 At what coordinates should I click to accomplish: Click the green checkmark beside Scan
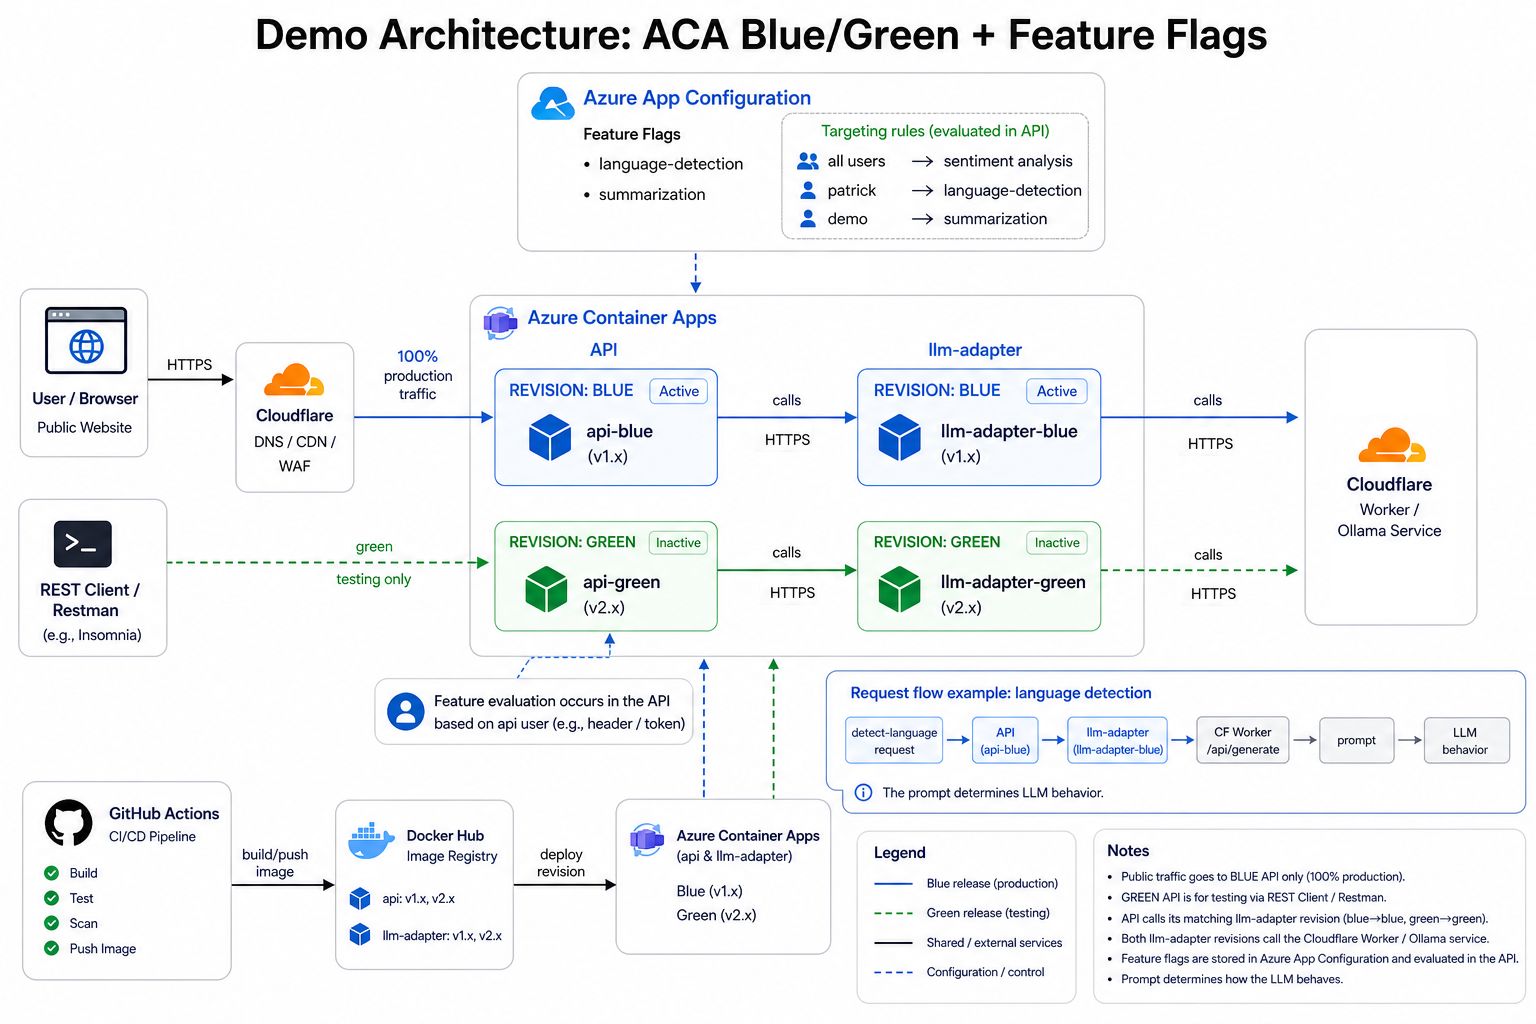(52, 923)
